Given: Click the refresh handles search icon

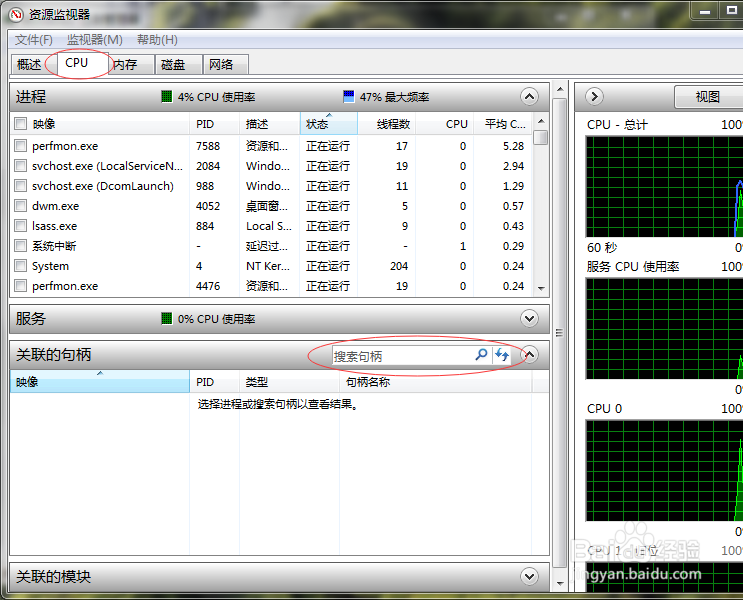Looking at the screenshot, I should tap(502, 355).
